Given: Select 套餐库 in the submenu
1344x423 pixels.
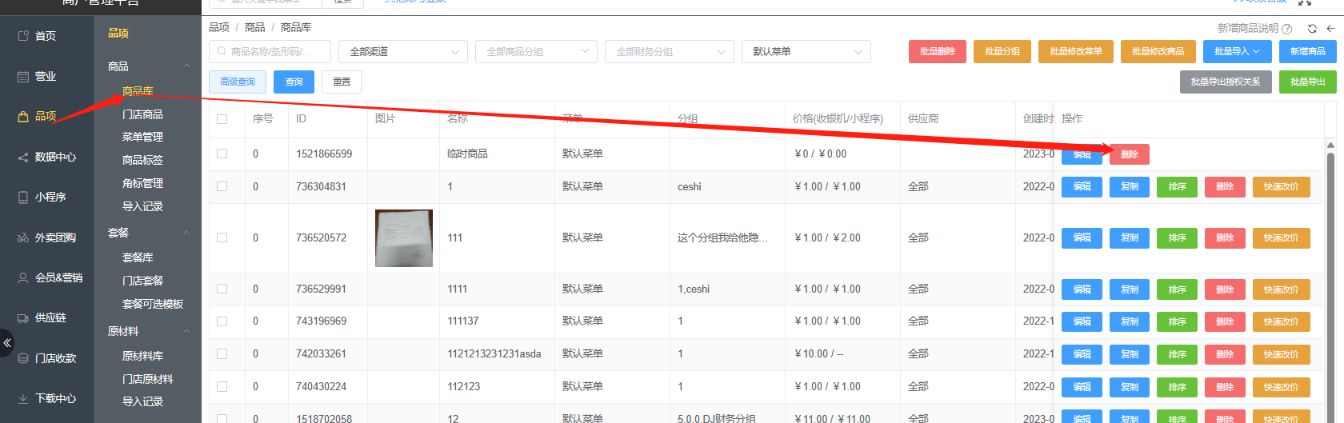Looking at the screenshot, I should (138, 257).
